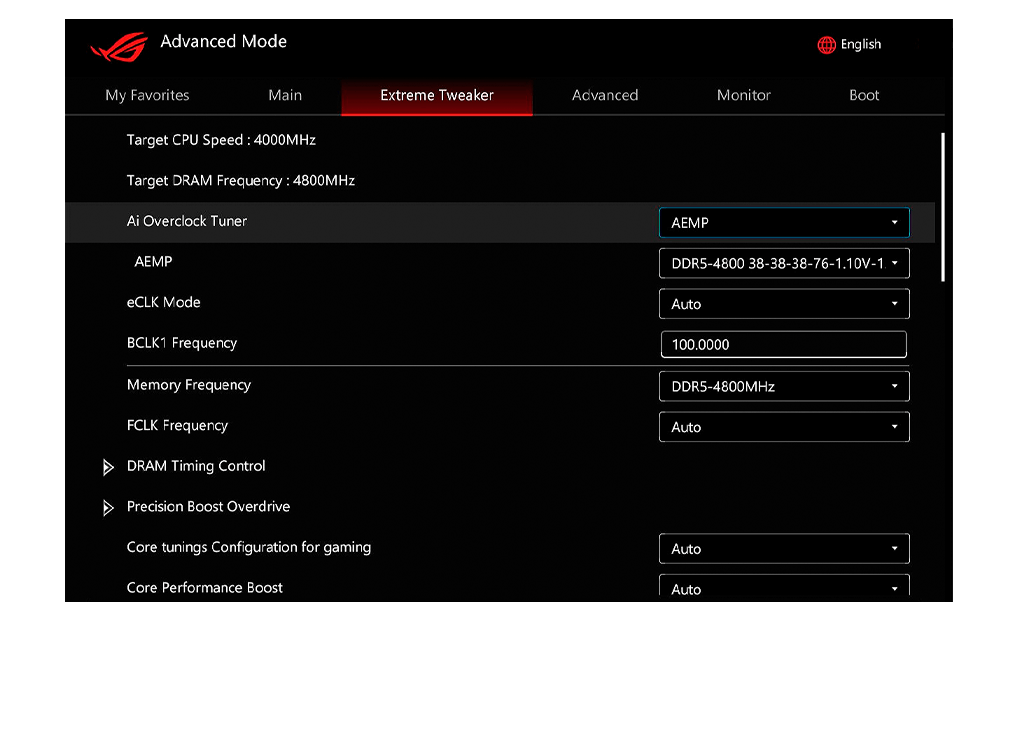Switch to the Main tab

285,96
